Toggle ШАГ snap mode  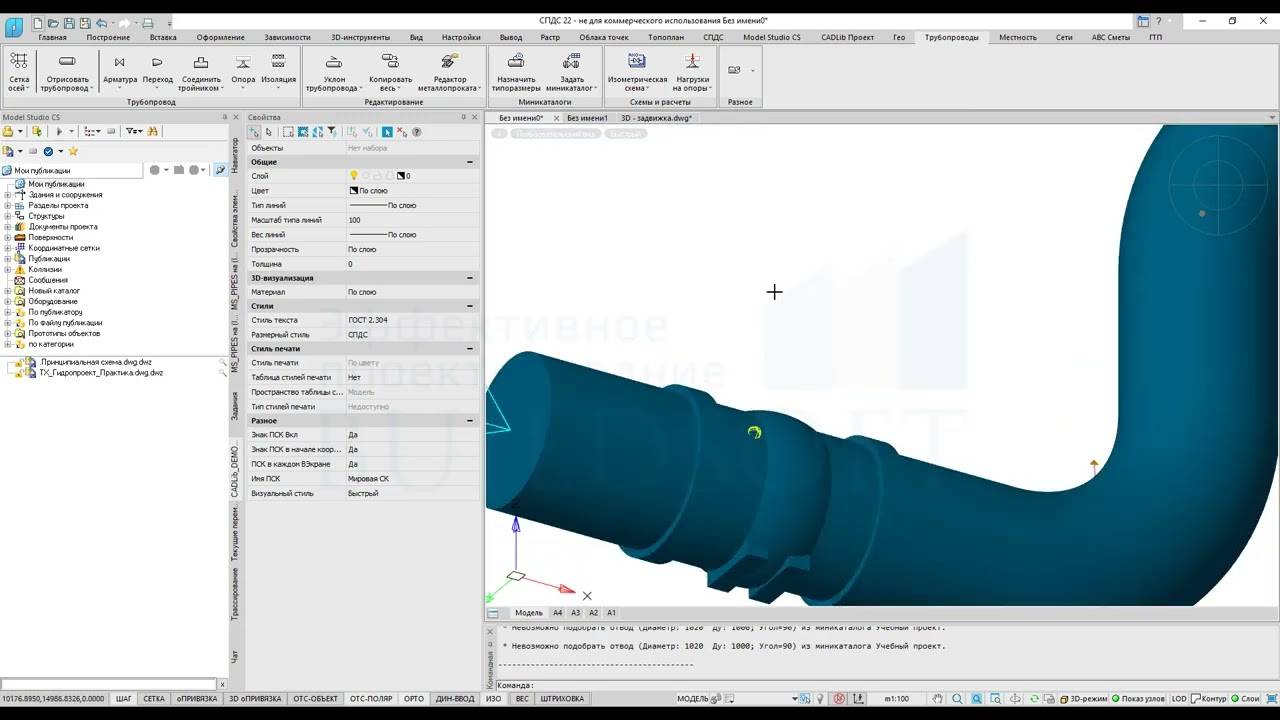point(124,699)
